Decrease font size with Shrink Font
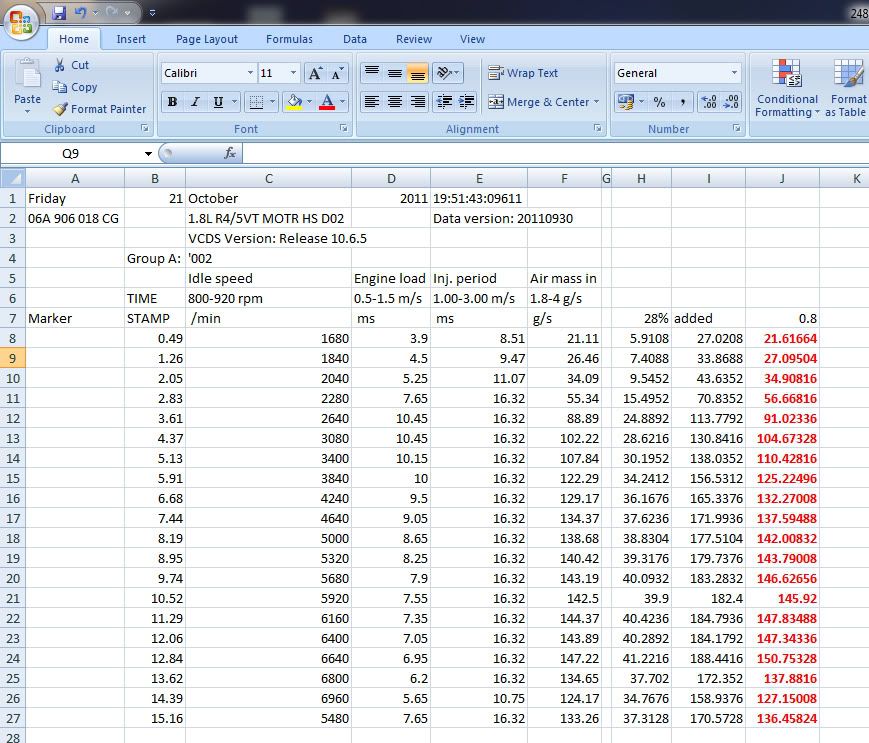The height and width of the screenshot is (743, 869). (338, 73)
